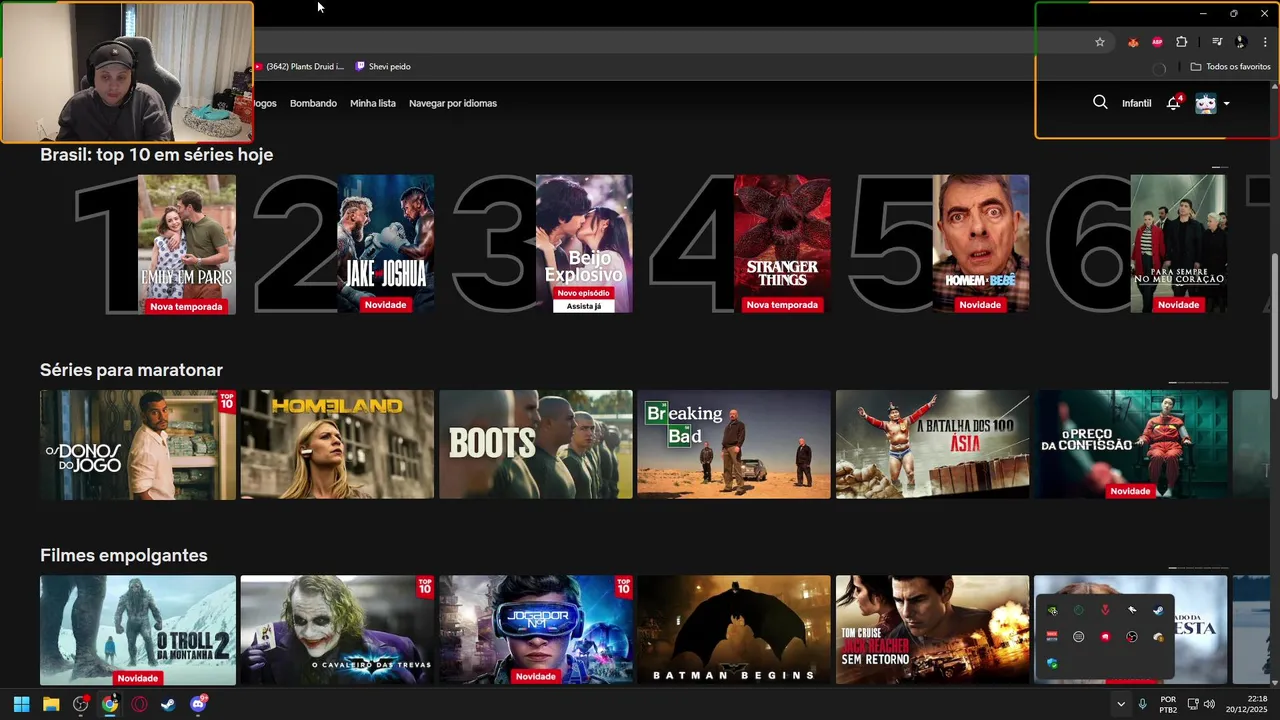Open Chrome media controls icon
Image resolution: width=1280 pixels, height=720 pixels.
point(1217,42)
